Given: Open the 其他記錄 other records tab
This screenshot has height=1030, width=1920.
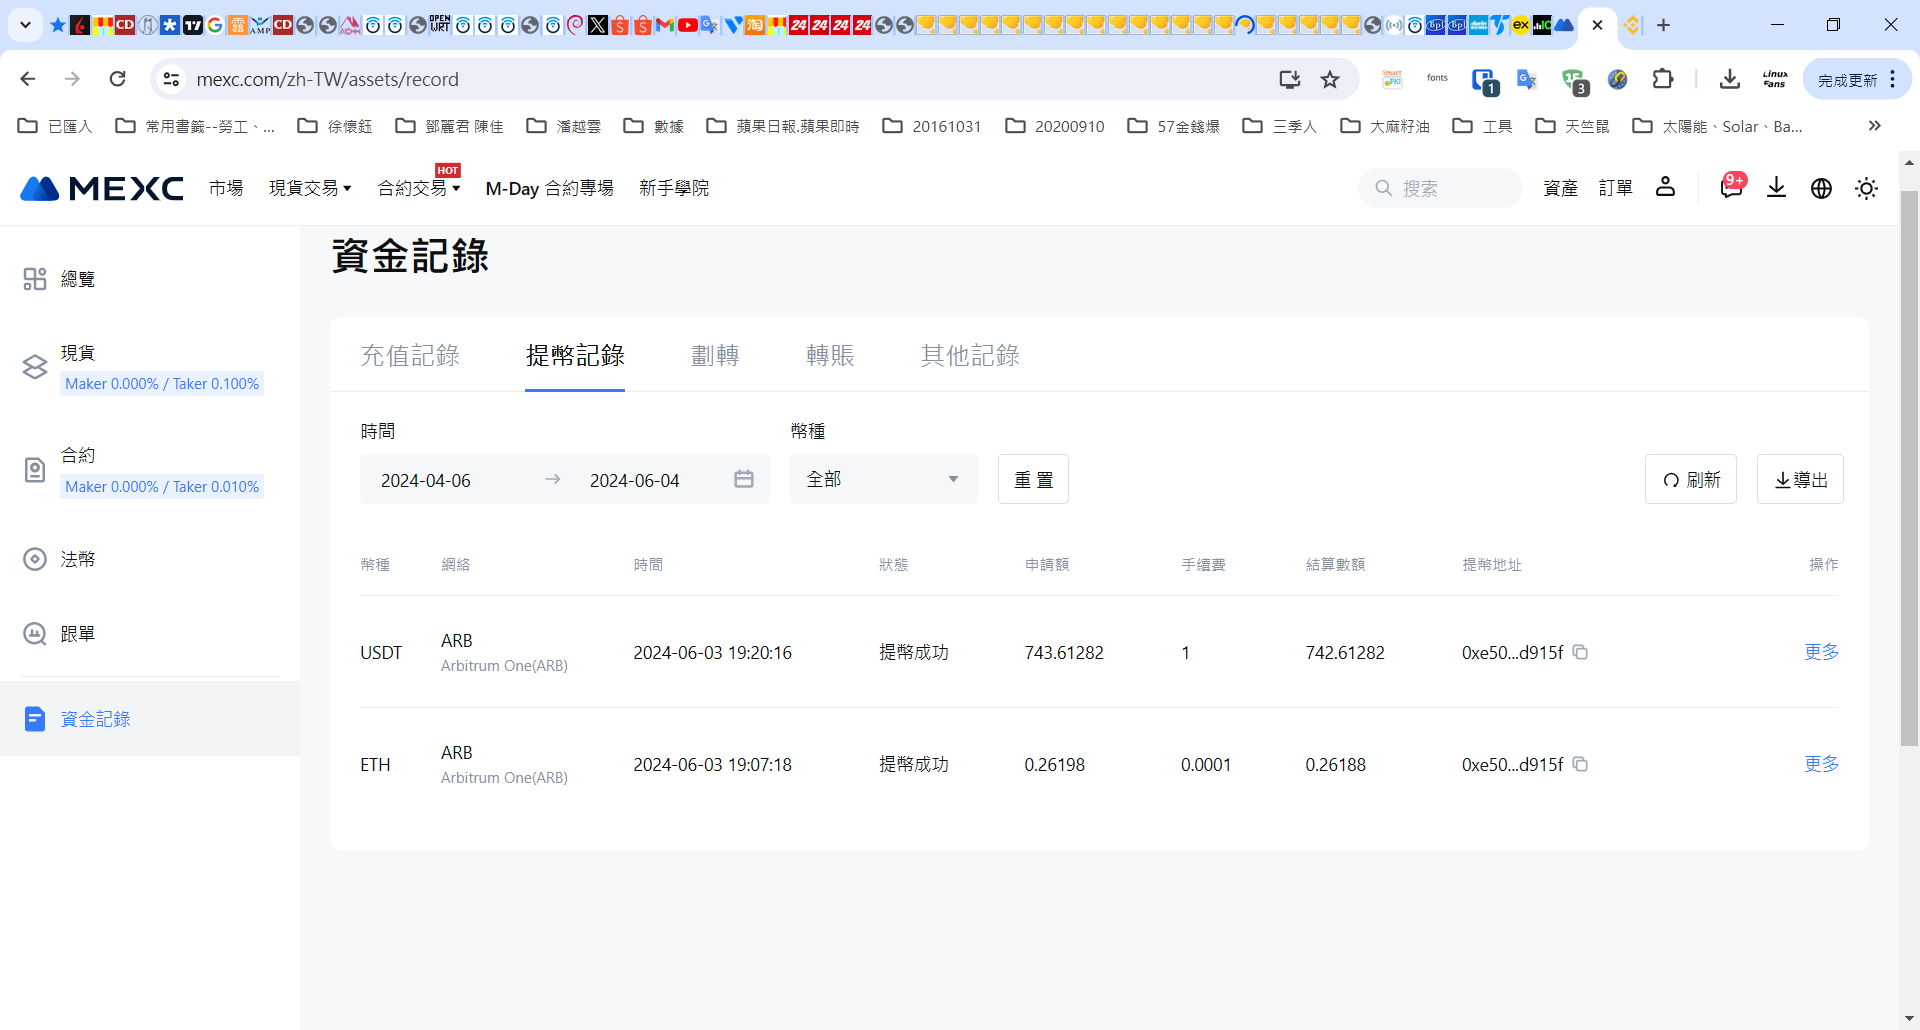Looking at the screenshot, I should [x=970, y=355].
